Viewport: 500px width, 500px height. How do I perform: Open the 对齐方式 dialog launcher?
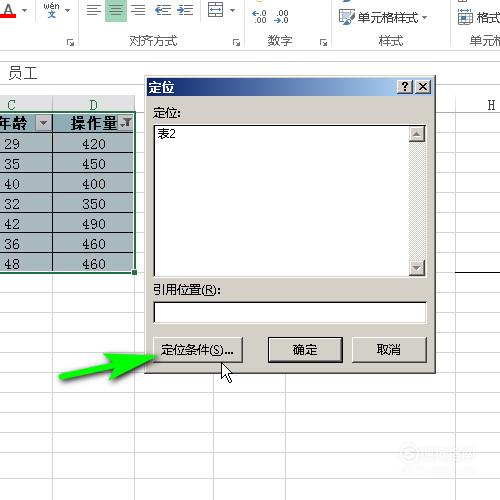236,42
